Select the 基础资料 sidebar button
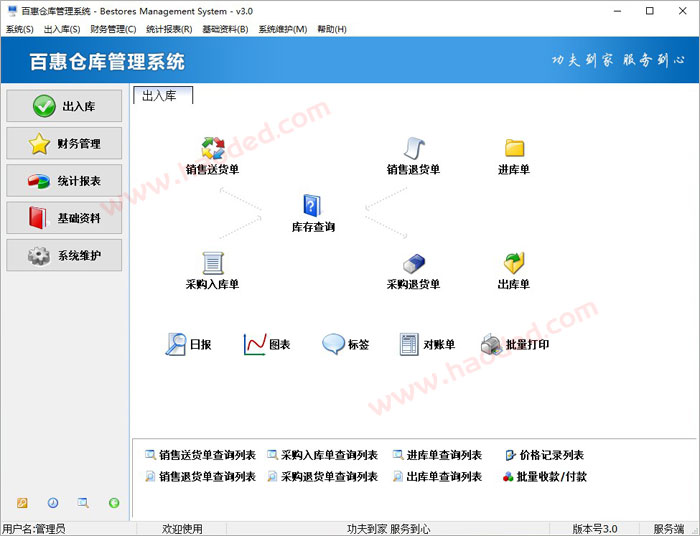700x536 pixels. click(64, 218)
